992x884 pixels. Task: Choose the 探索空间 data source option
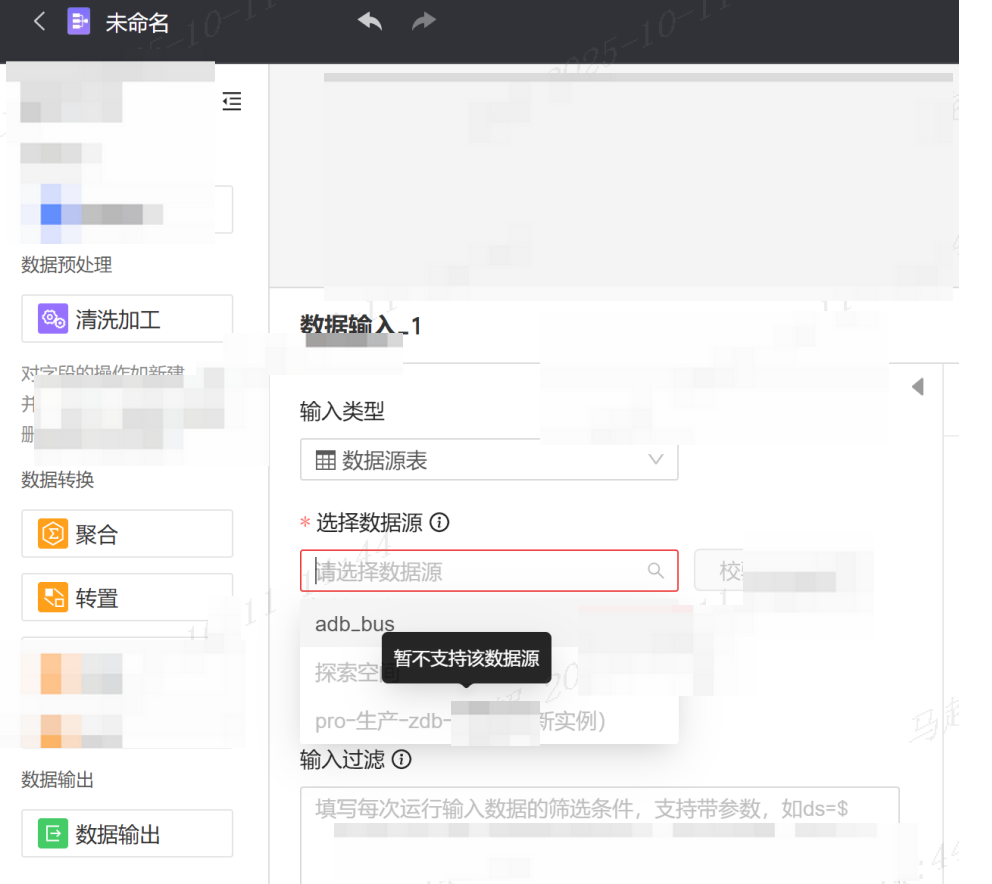tap(345, 672)
